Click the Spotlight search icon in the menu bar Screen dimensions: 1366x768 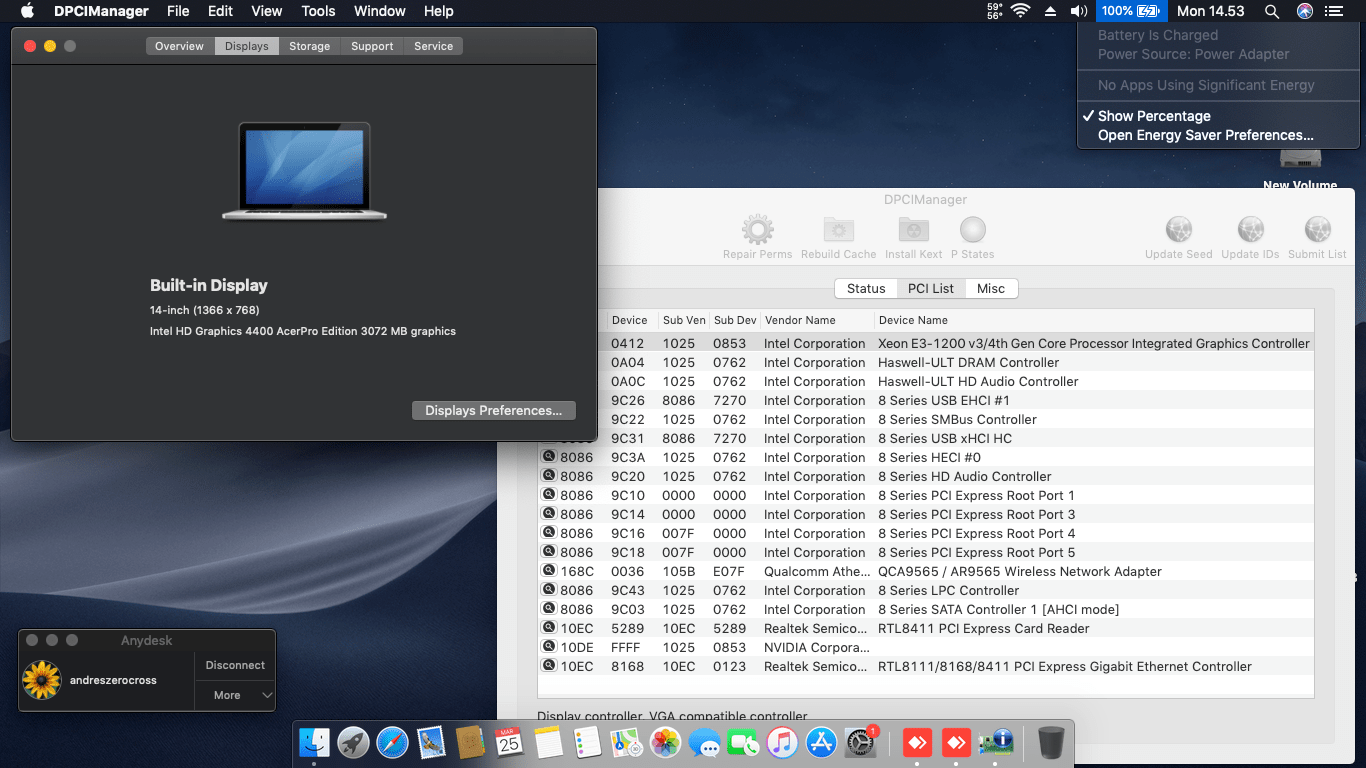(1272, 11)
